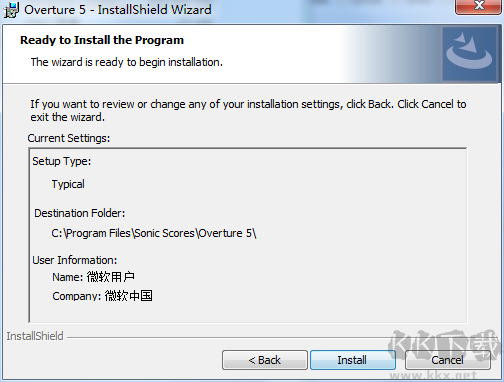Click the Install button
Screen dimensions: 504x382
(x=353, y=360)
